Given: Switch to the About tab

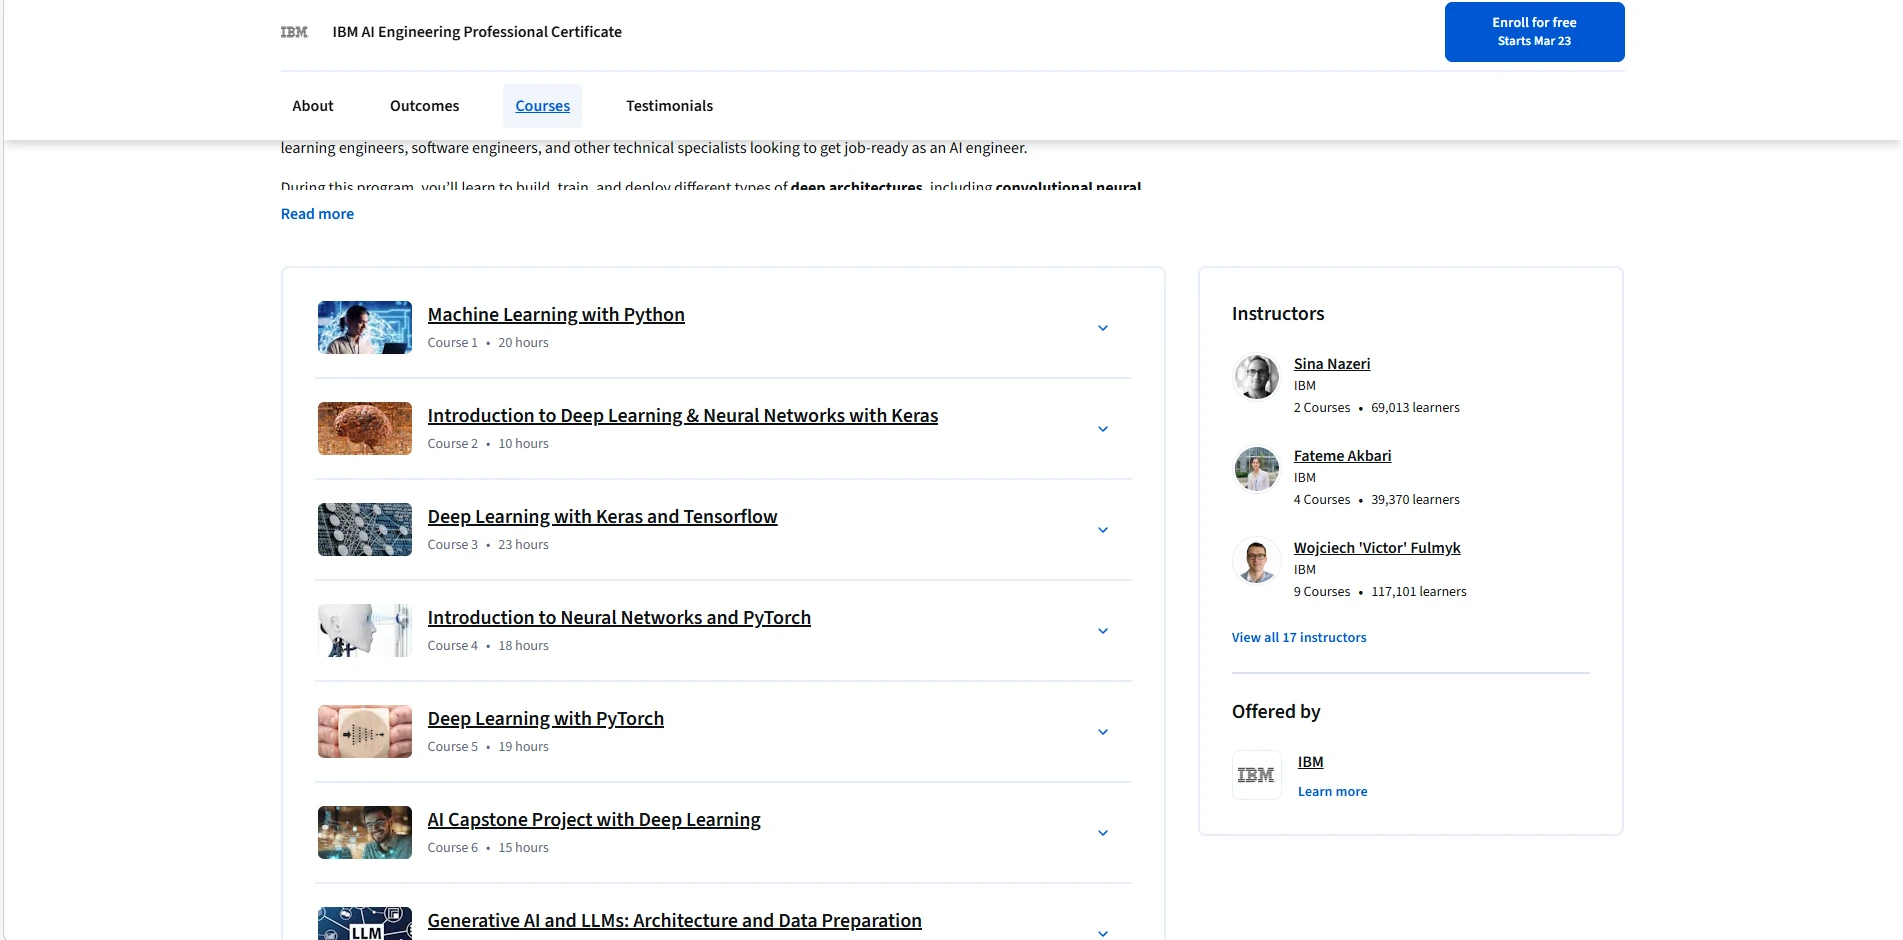Looking at the screenshot, I should click(x=312, y=106).
